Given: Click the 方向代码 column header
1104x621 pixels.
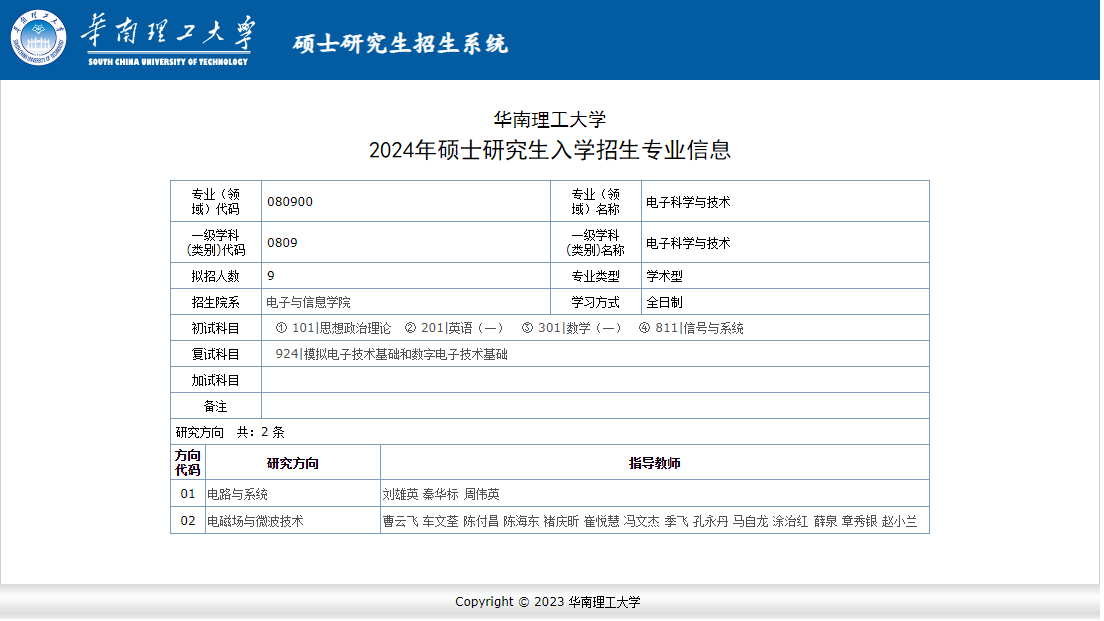Looking at the screenshot, I should click(188, 463).
